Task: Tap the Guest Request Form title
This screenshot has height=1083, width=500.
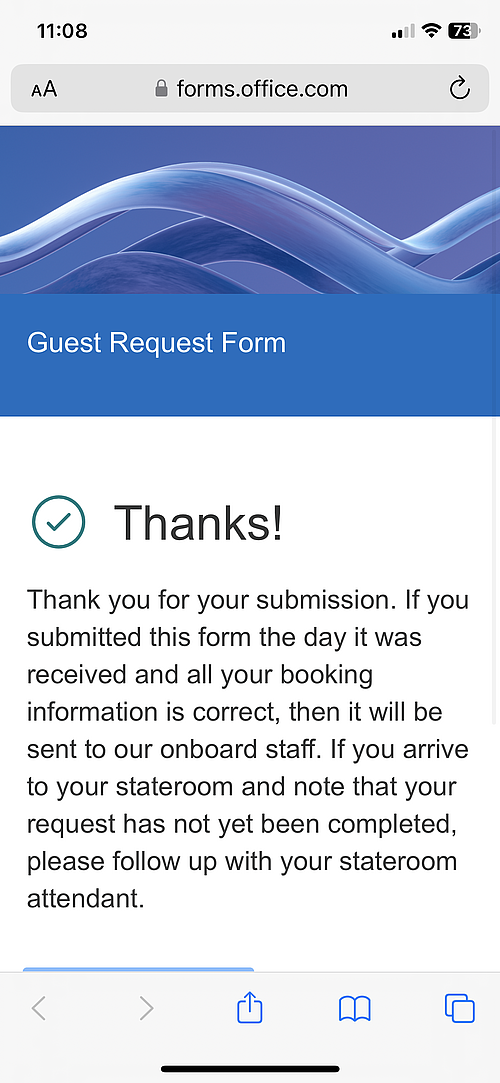Action: pos(156,343)
